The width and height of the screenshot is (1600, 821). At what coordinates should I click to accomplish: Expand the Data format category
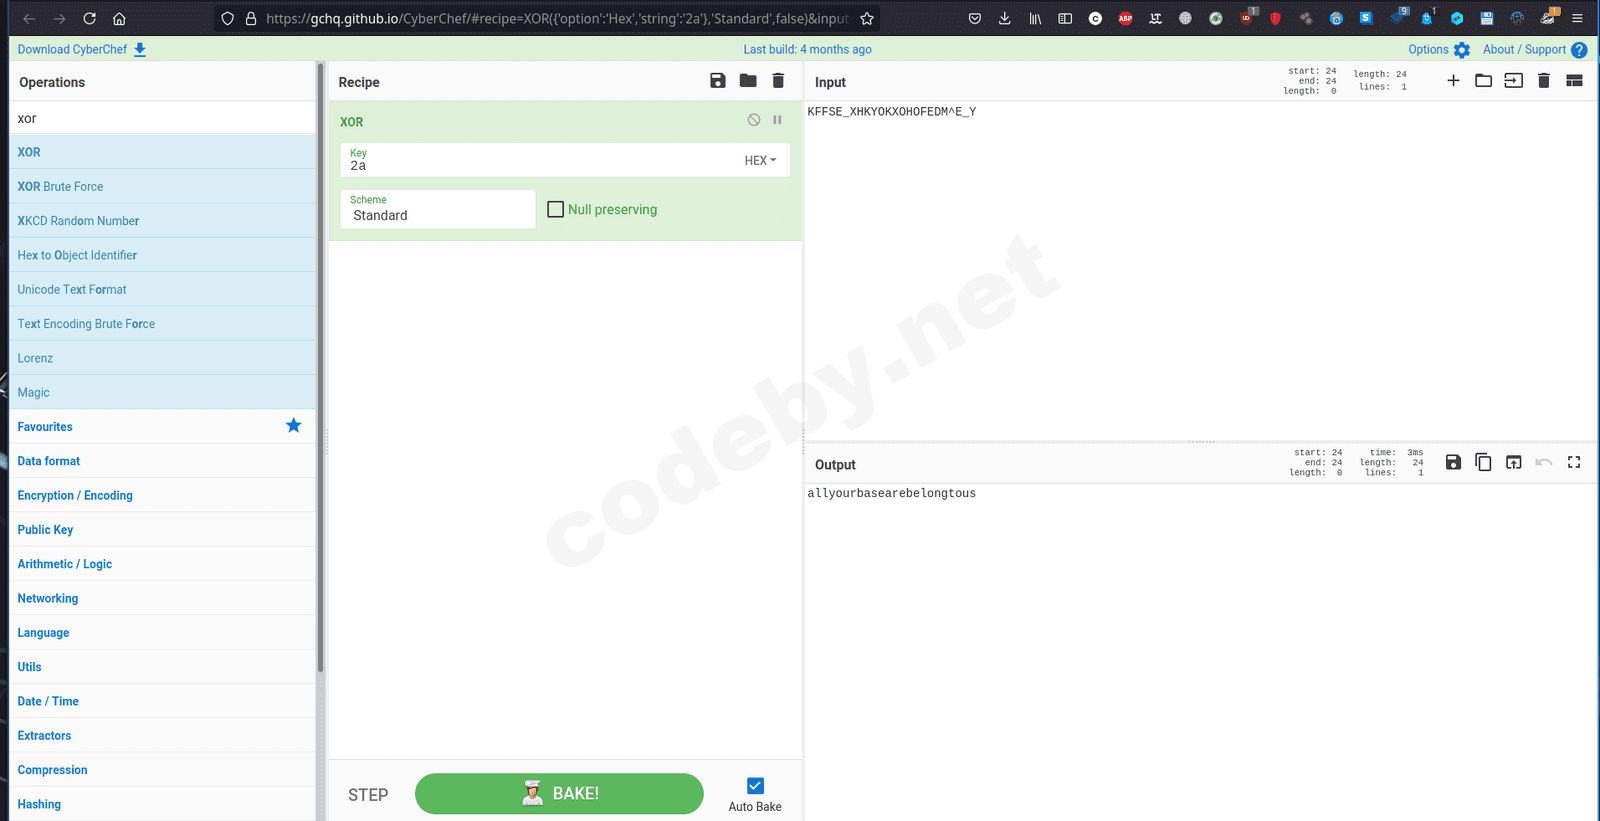coord(162,461)
